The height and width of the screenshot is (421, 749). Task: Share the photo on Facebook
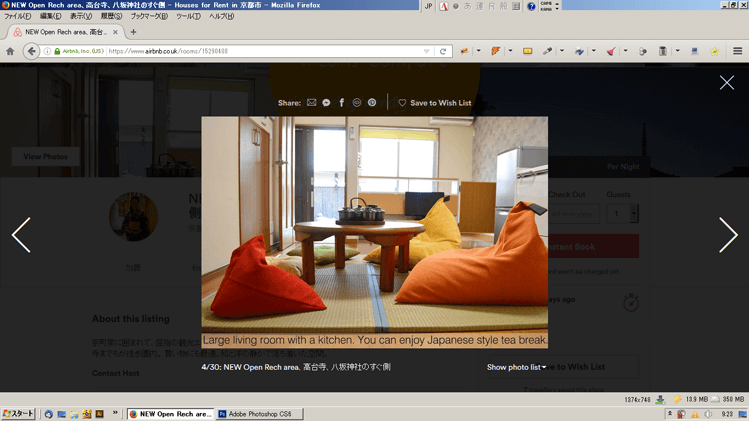click(x=341, y=103)
